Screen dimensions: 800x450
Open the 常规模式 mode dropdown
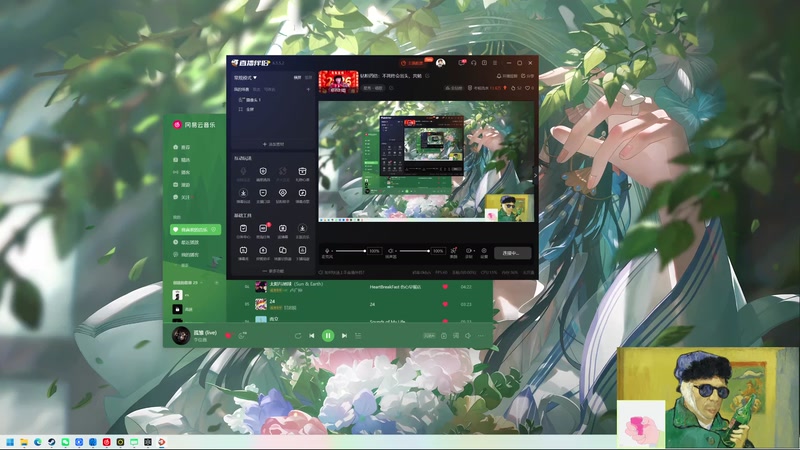pos(245,78)
